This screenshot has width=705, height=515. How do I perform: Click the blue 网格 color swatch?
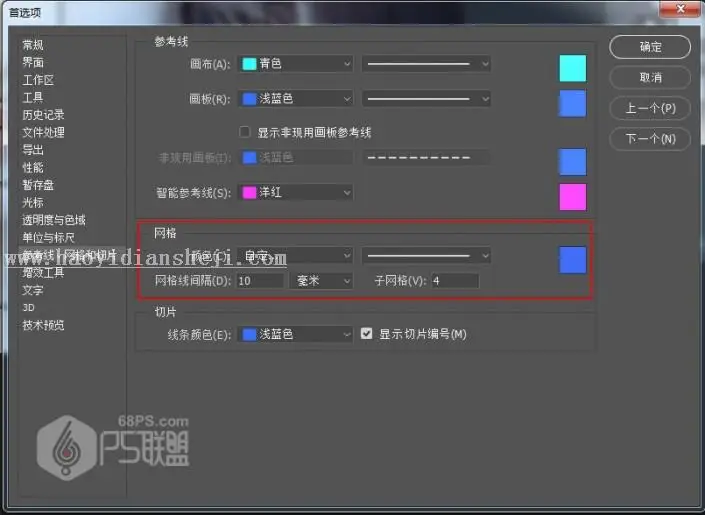572,260
